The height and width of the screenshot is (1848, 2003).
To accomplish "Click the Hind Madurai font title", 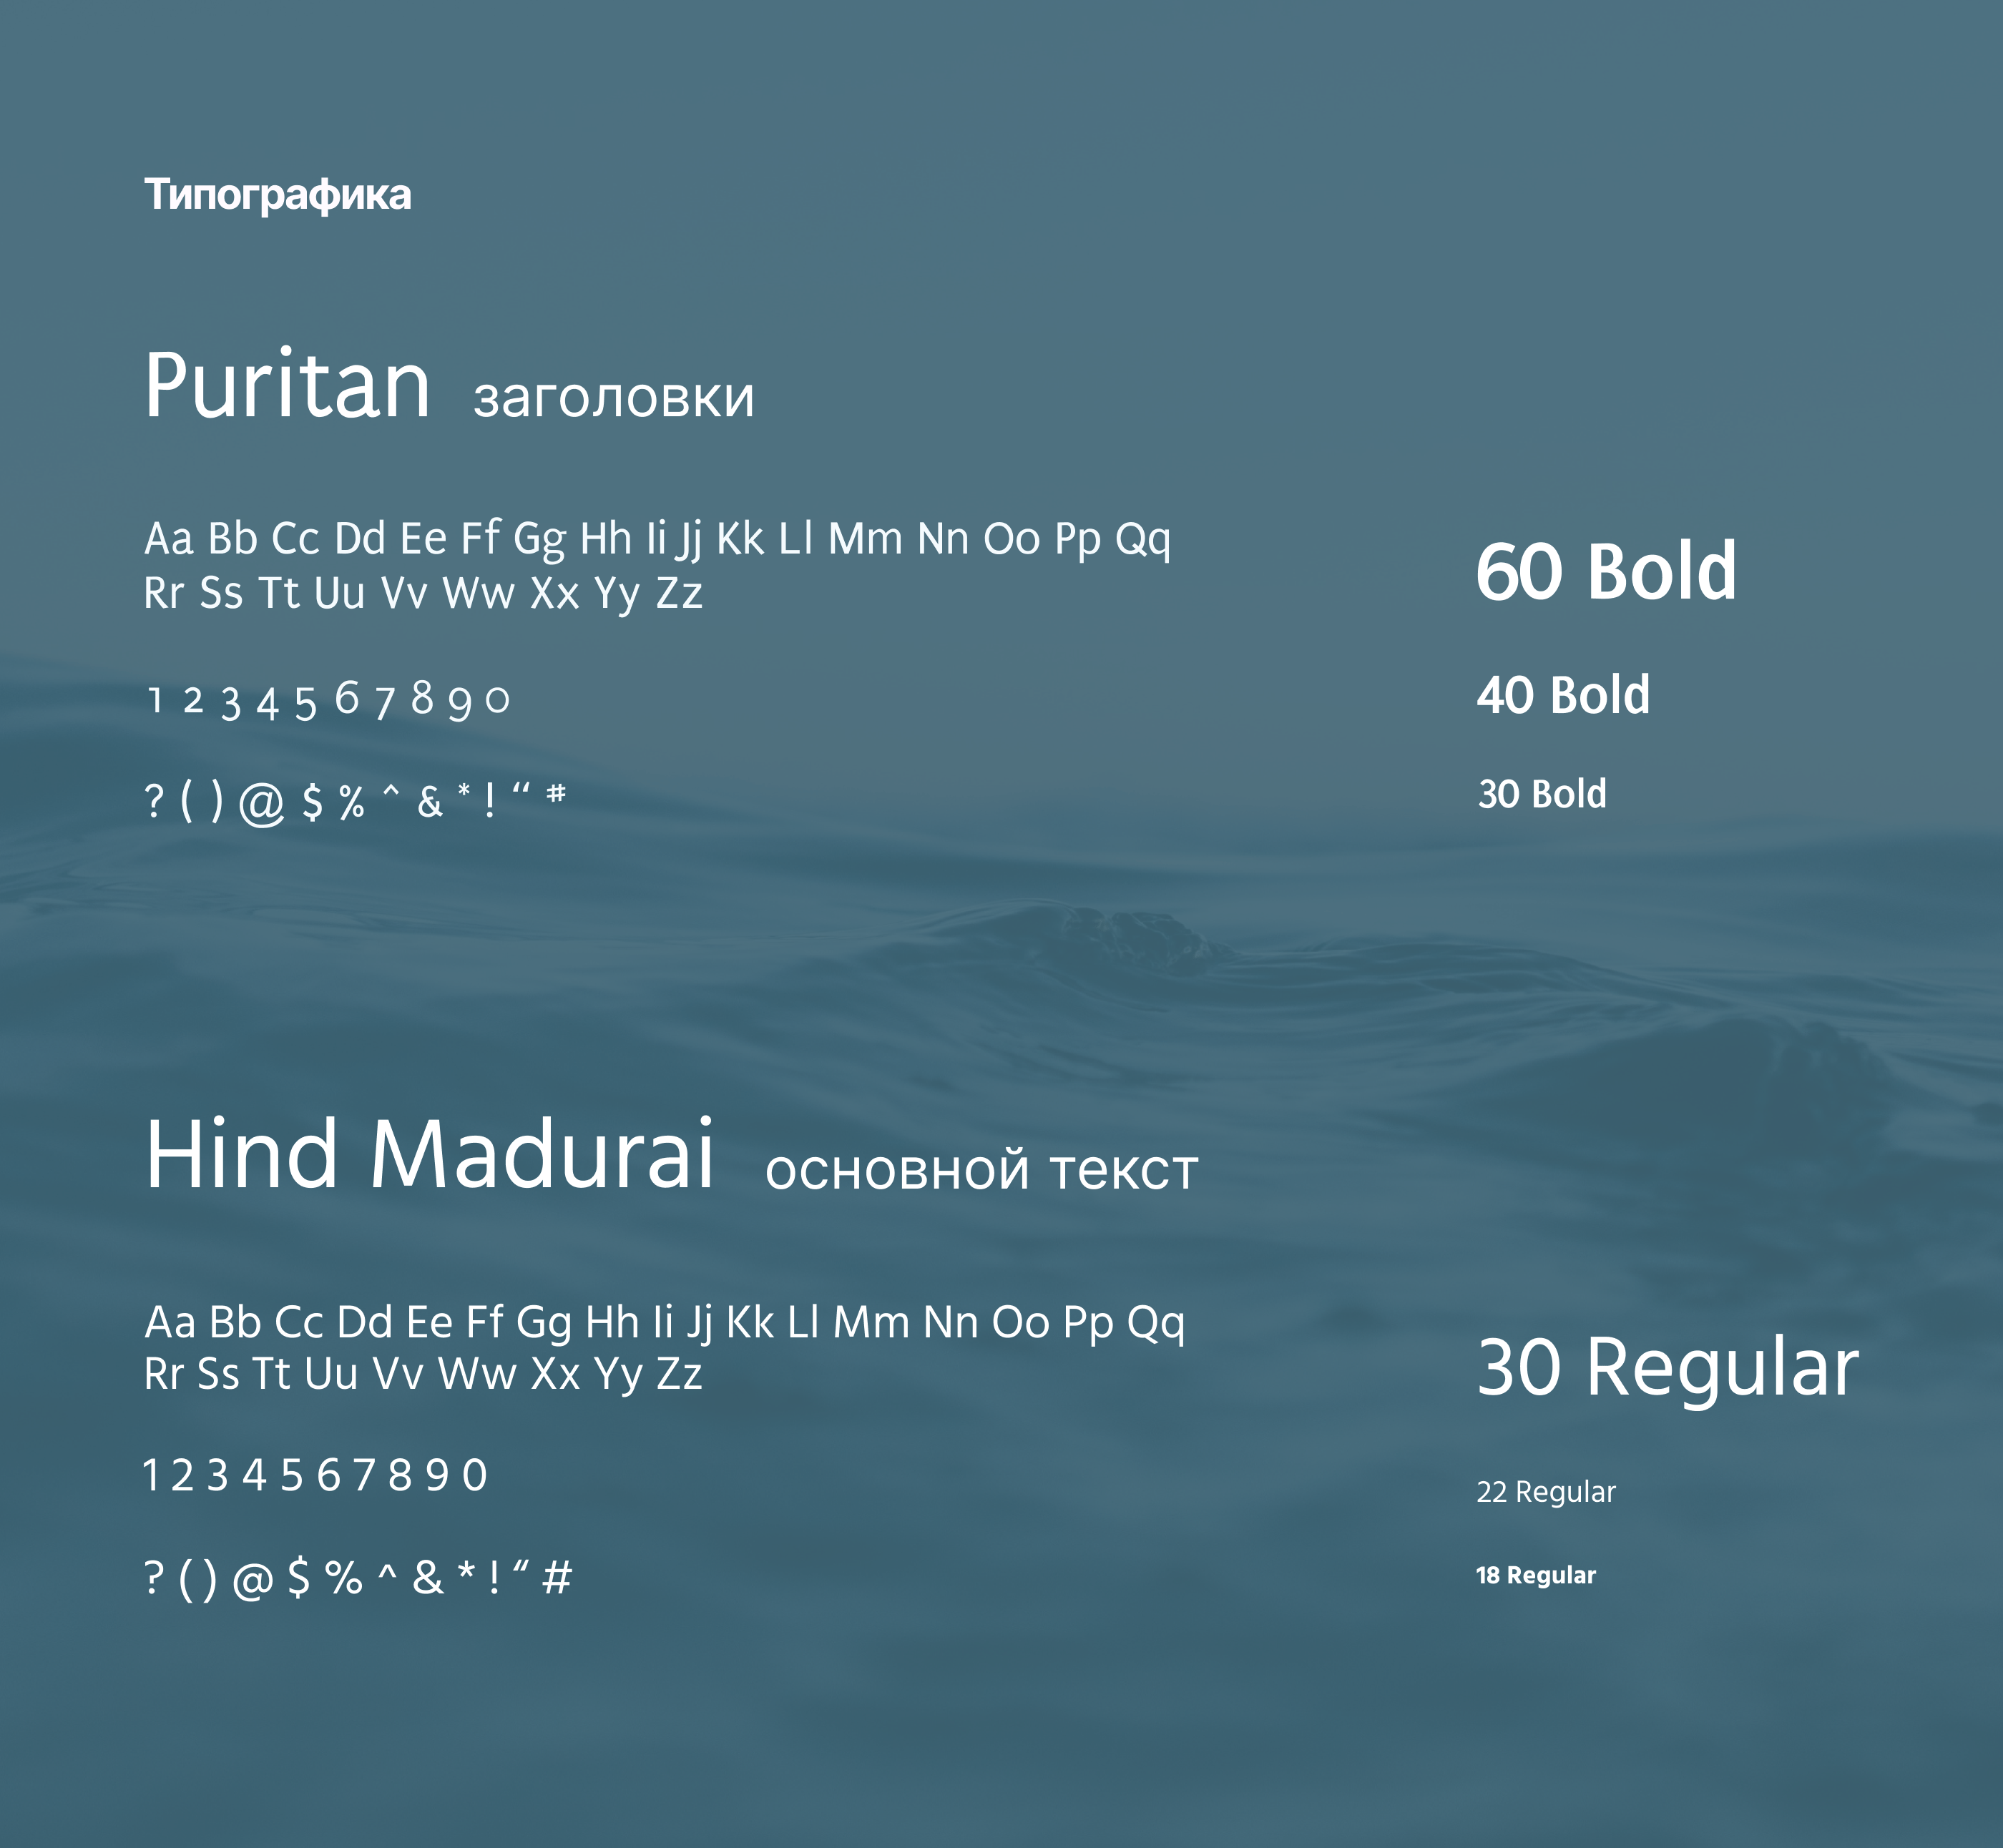I will [429, 1155].
